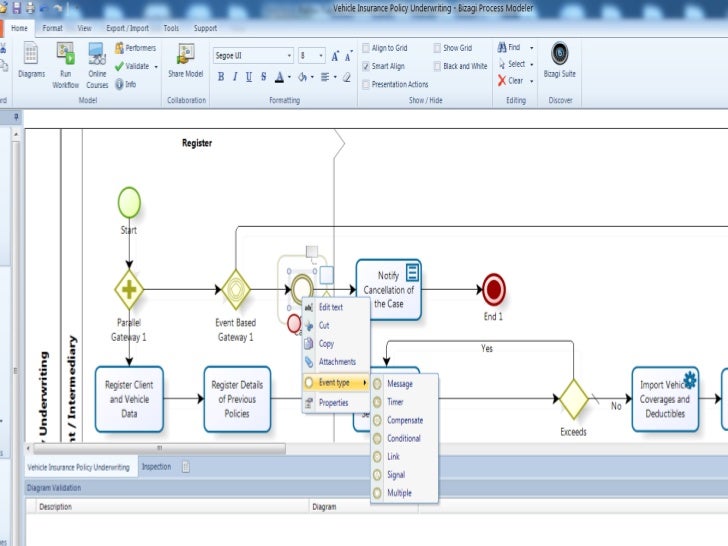The image size is (728, 546).
Task: Choose Copy in the context menu
Action: [x=336, y=344]
